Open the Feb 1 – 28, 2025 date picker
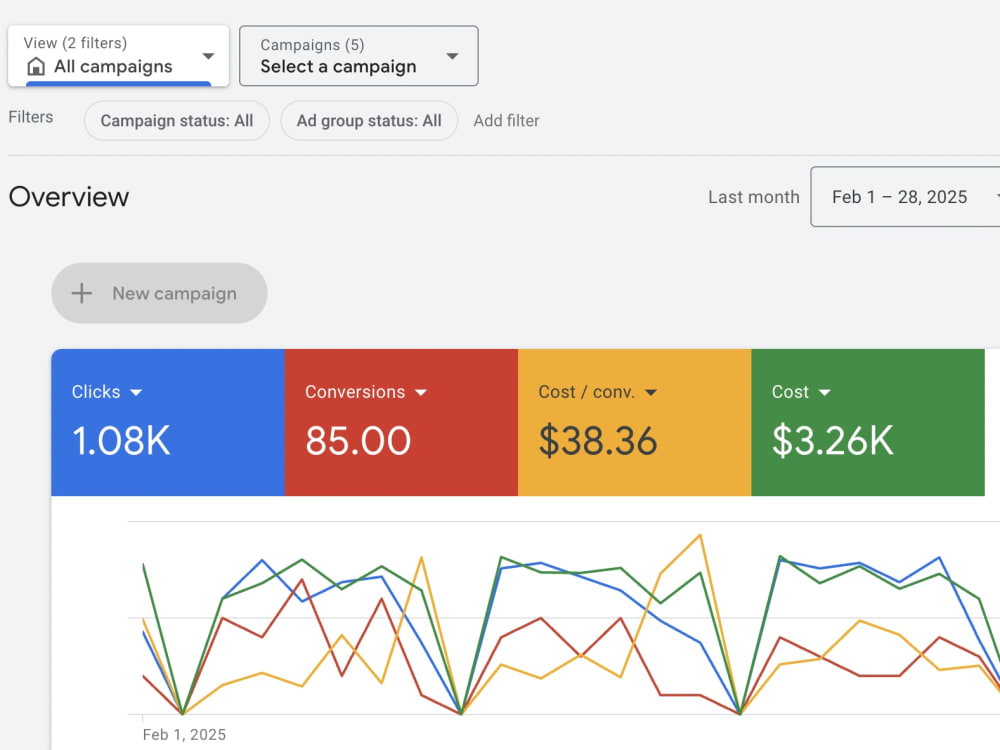Viewport: 1000px width, 750px height. (x=905, y=196)
